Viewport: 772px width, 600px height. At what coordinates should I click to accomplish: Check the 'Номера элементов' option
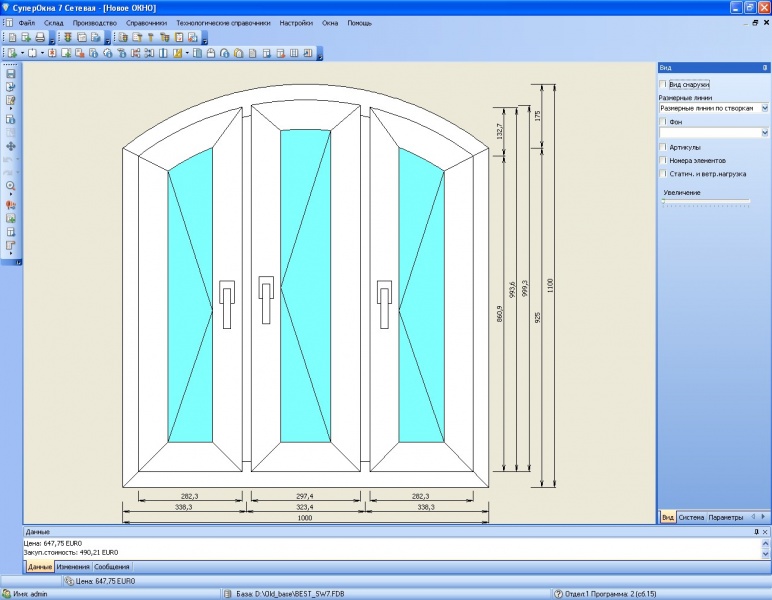(x=663, y=160)
